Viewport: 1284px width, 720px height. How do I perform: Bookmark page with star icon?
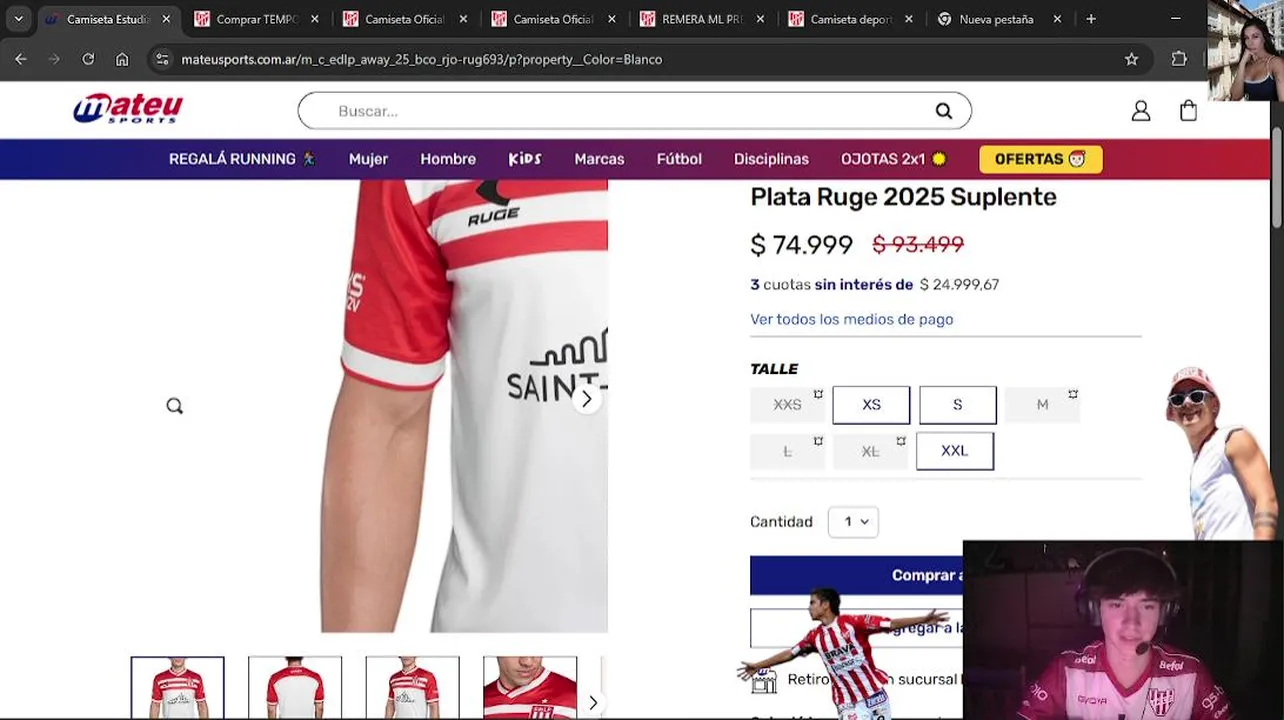pos(1131,59)
